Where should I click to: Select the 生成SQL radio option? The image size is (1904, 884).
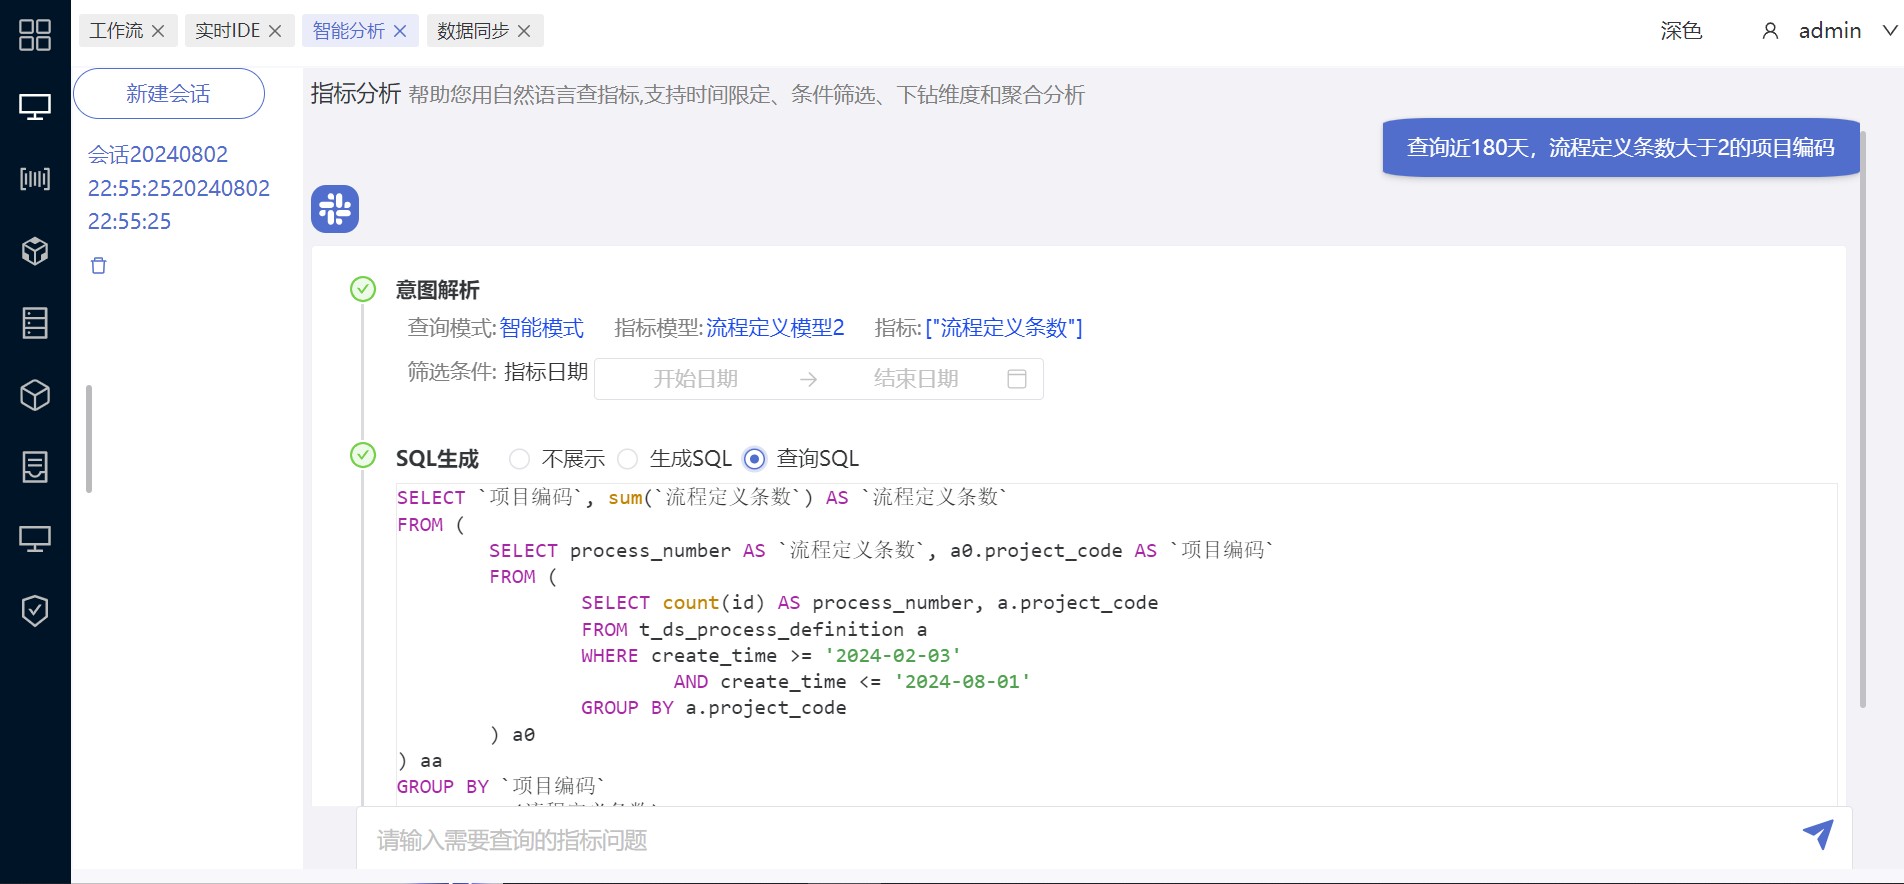click(627, 459)
